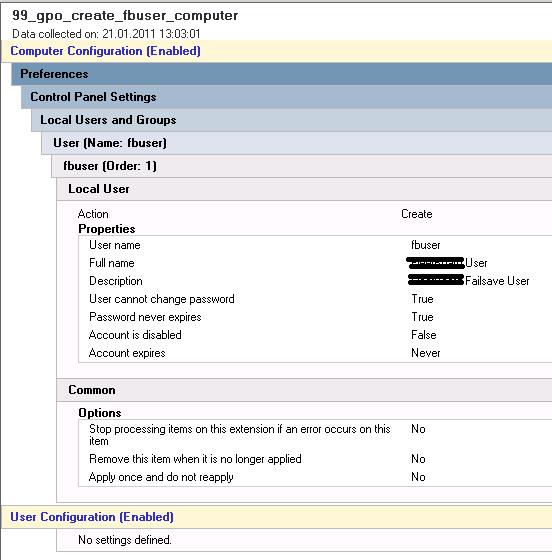The height and width of the screenshot is (560, 552).
Task: Click 'No settings defined.' text
Action: coord(125,540)
